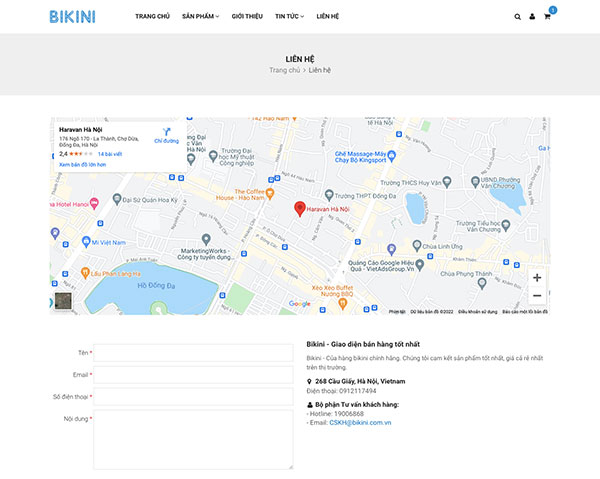This screenshot has width=600, height=479.
Task: Select Đại Sứ Quán Hoa Kỳ marker
Action: tap(117, 199)
